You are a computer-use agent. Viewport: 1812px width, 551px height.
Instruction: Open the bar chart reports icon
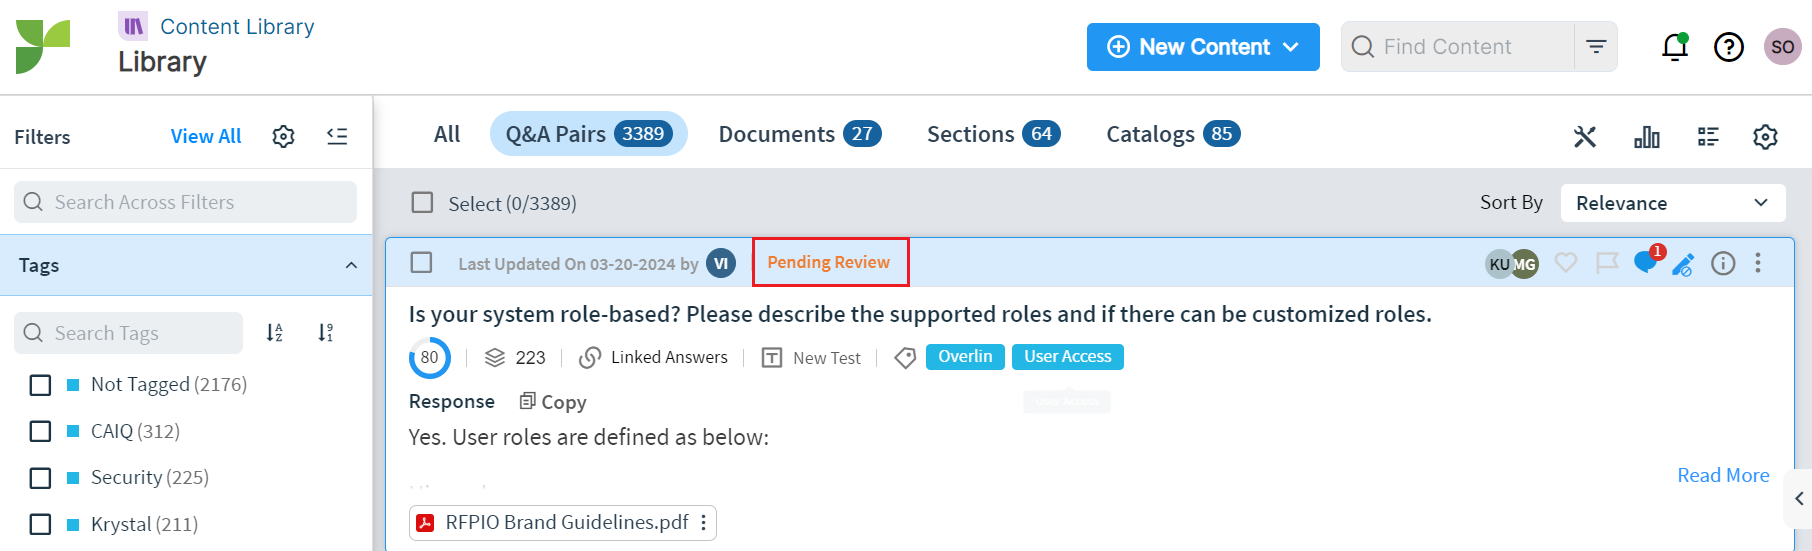(x=1647, y=136)
